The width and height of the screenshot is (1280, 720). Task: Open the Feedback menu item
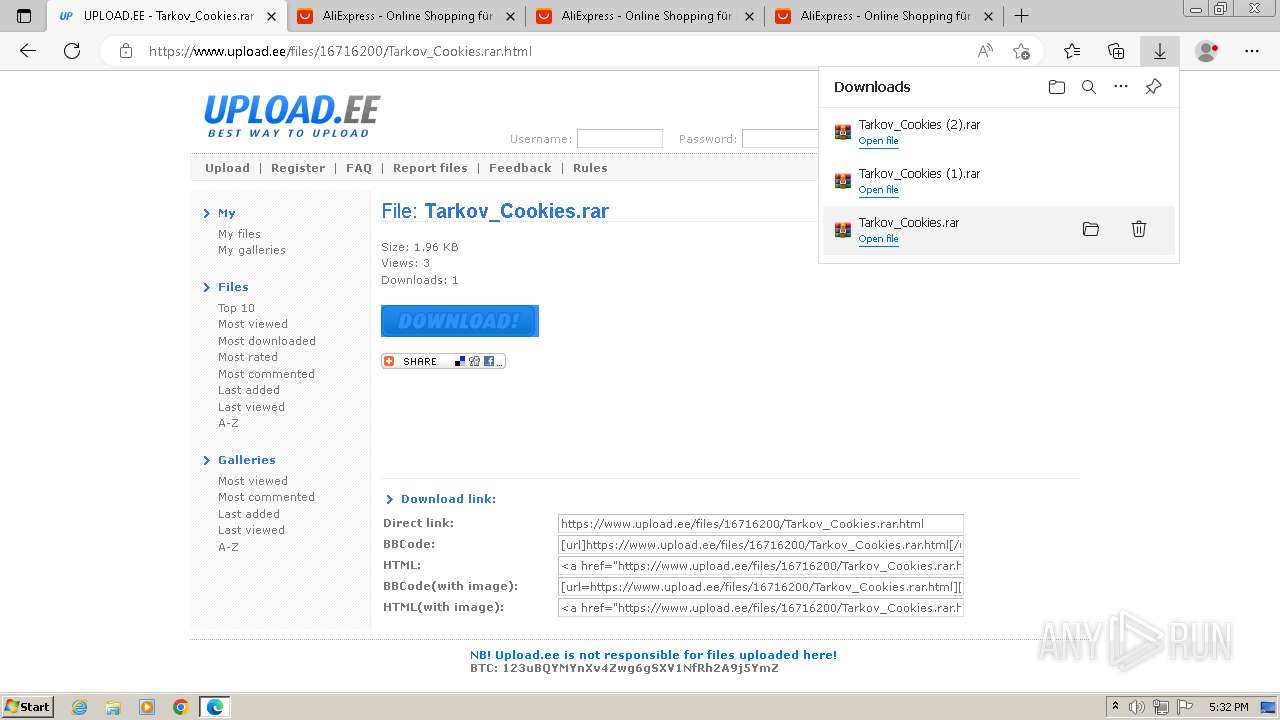520,168
